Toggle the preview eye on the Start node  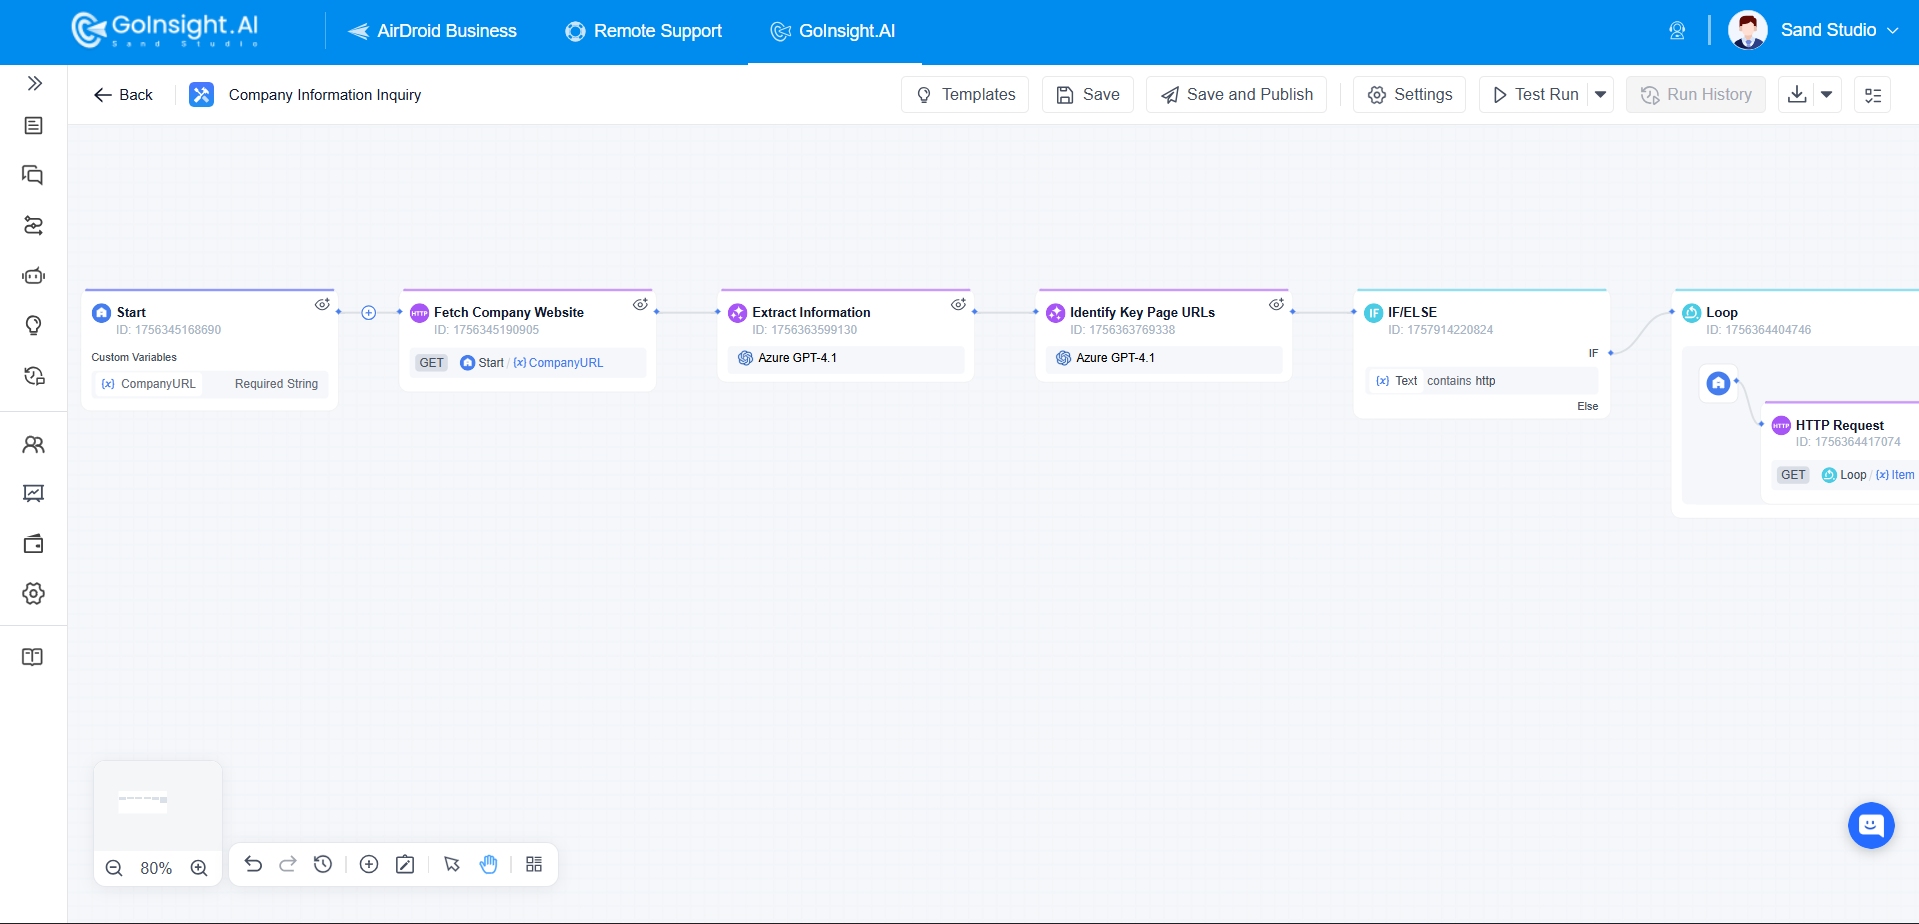pyautogui.click(x=322, y=304)
